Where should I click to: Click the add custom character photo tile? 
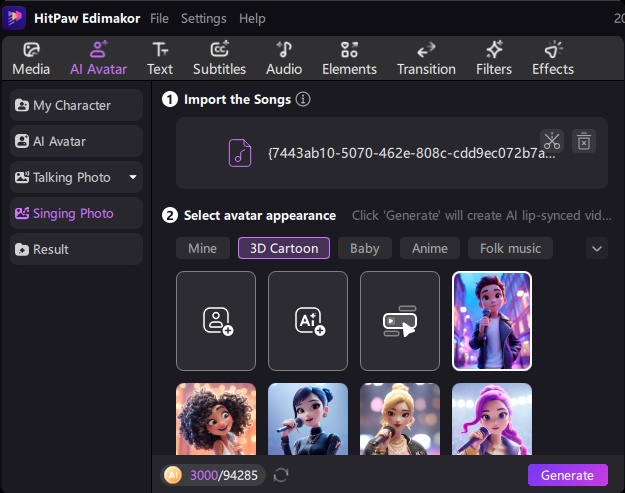click(216, 321)
